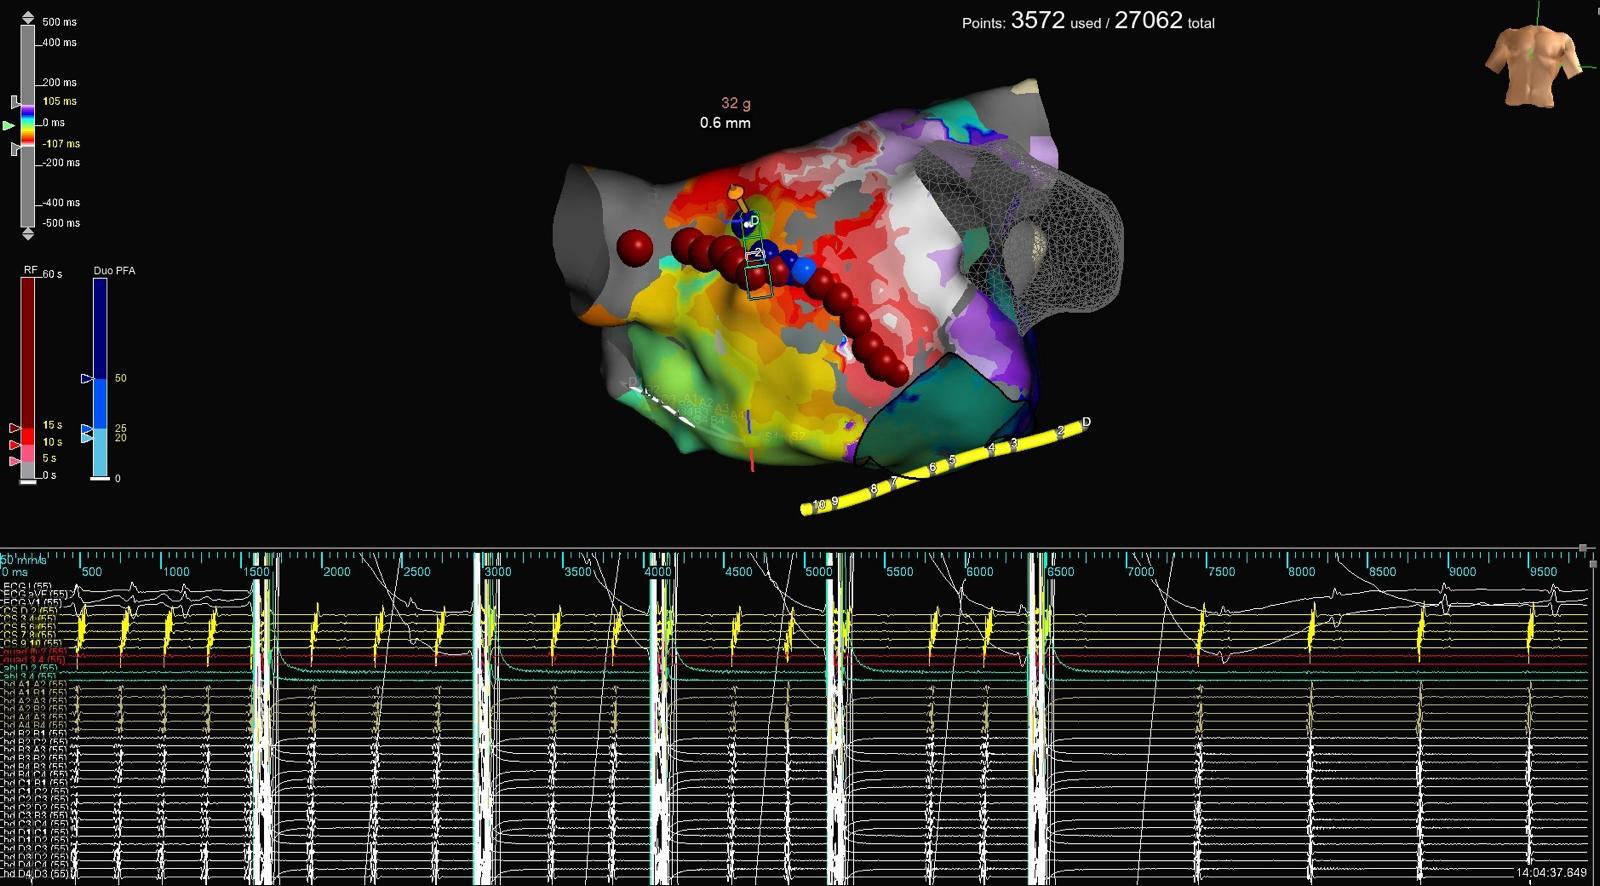Click the '0.6 mm' distance reading
Viewport: 1600px width, 886px height.
coord(725,123)
